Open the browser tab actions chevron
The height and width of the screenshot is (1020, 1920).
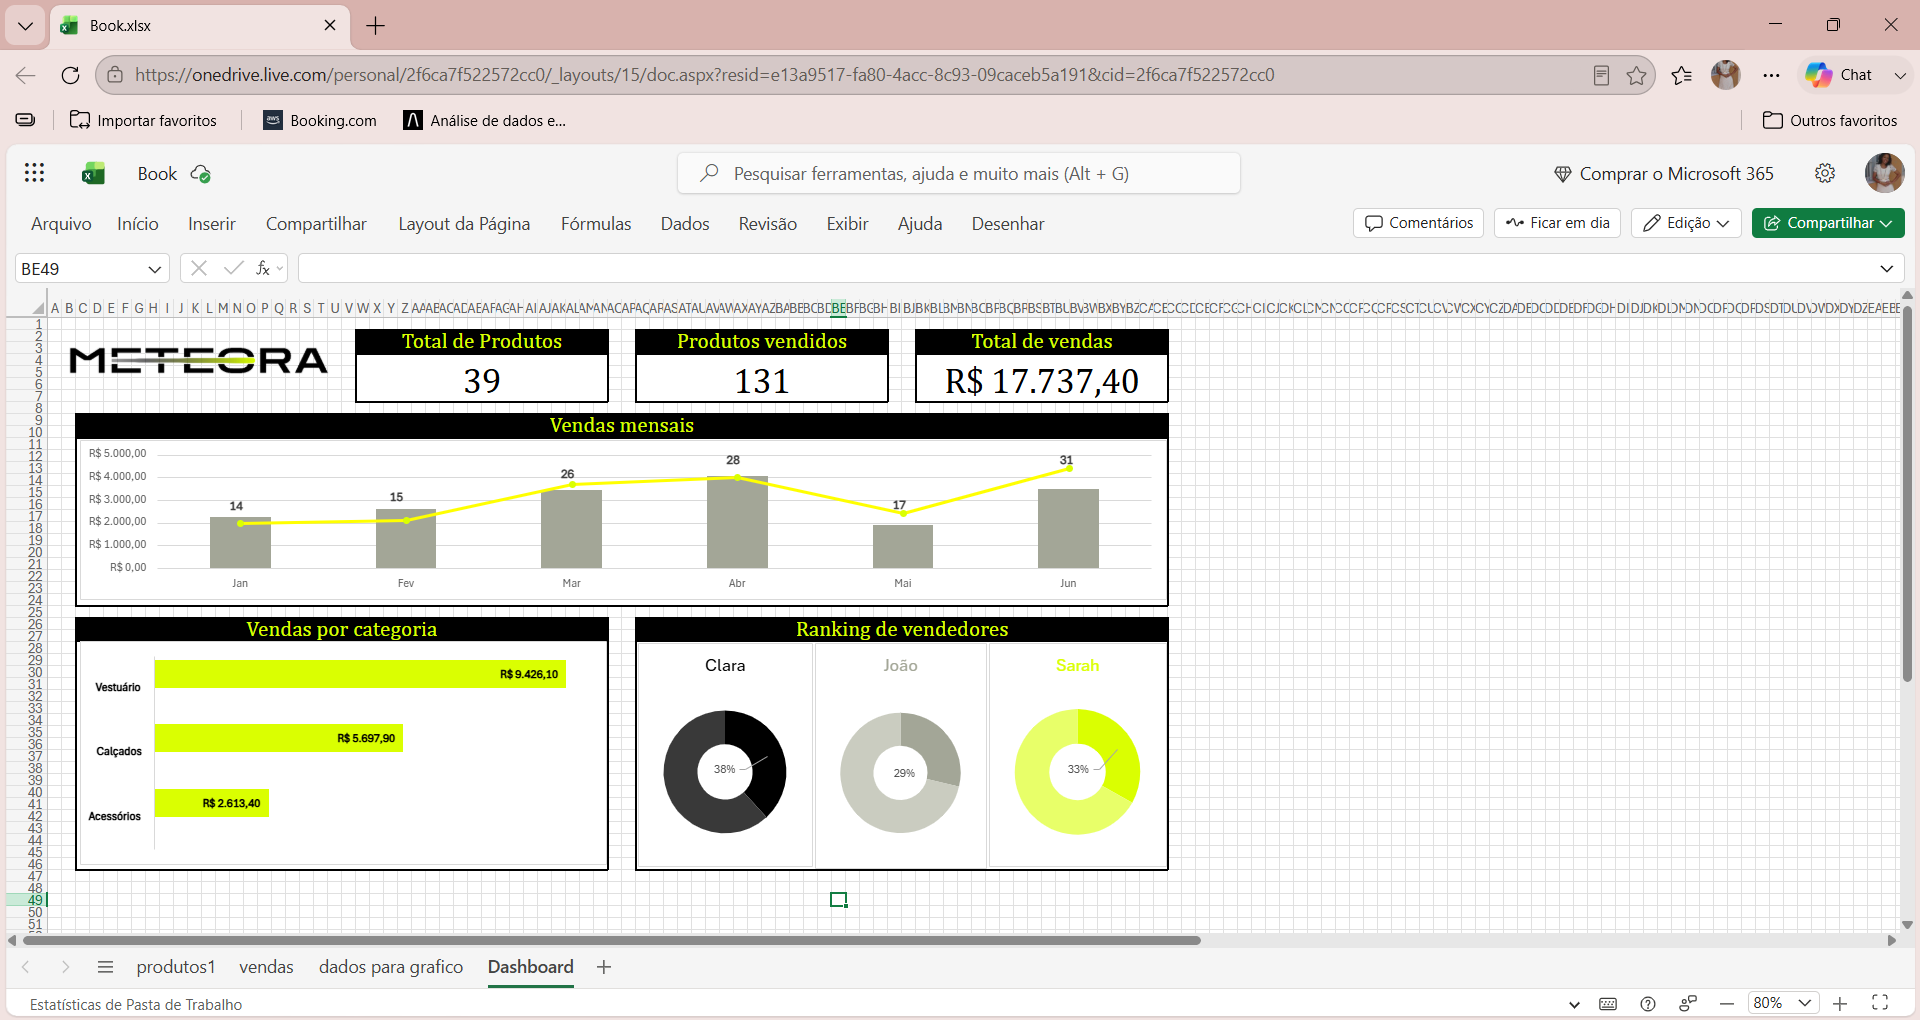(x=25, y=26)
